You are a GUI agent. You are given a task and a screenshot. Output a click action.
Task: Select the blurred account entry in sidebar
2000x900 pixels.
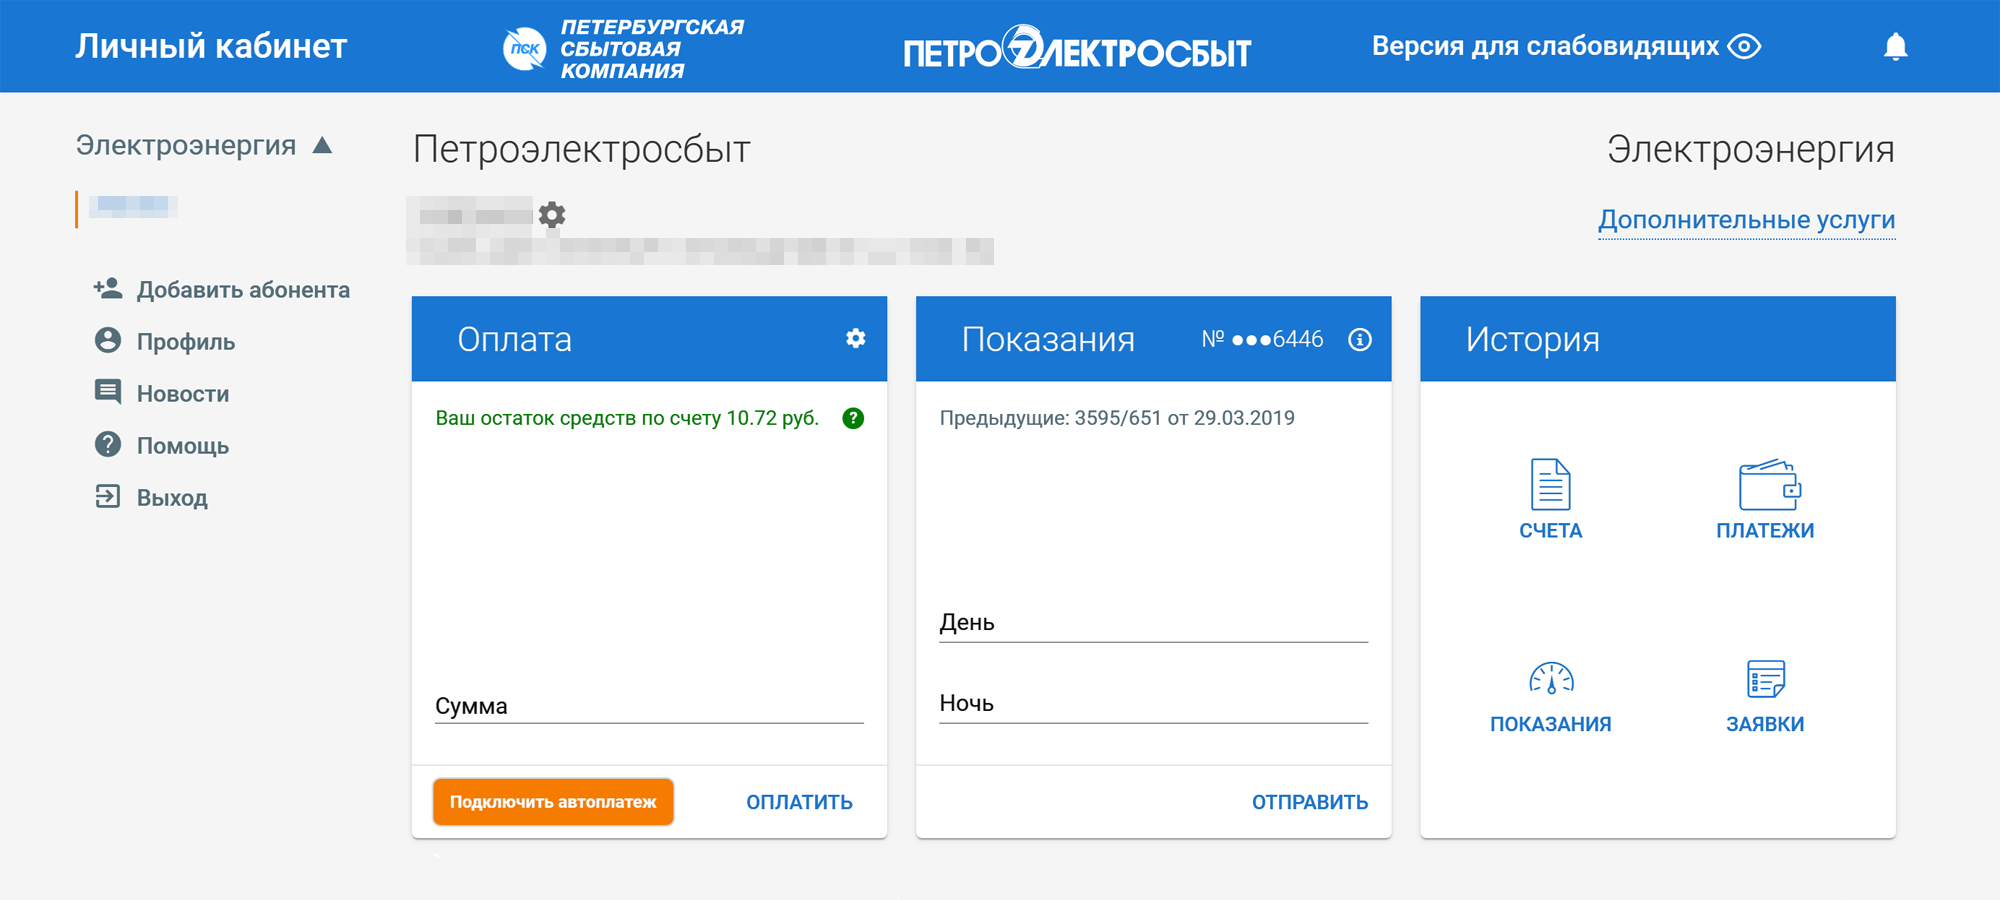pos(133,206)
